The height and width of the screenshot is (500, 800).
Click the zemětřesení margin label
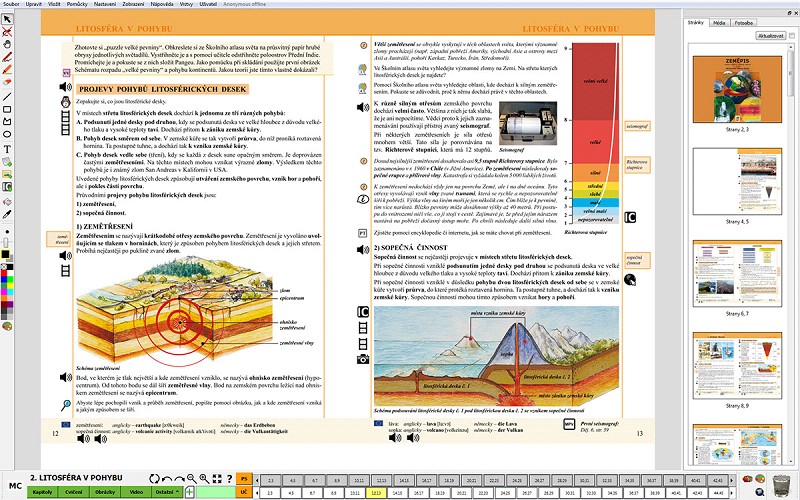tap(59, 239)
